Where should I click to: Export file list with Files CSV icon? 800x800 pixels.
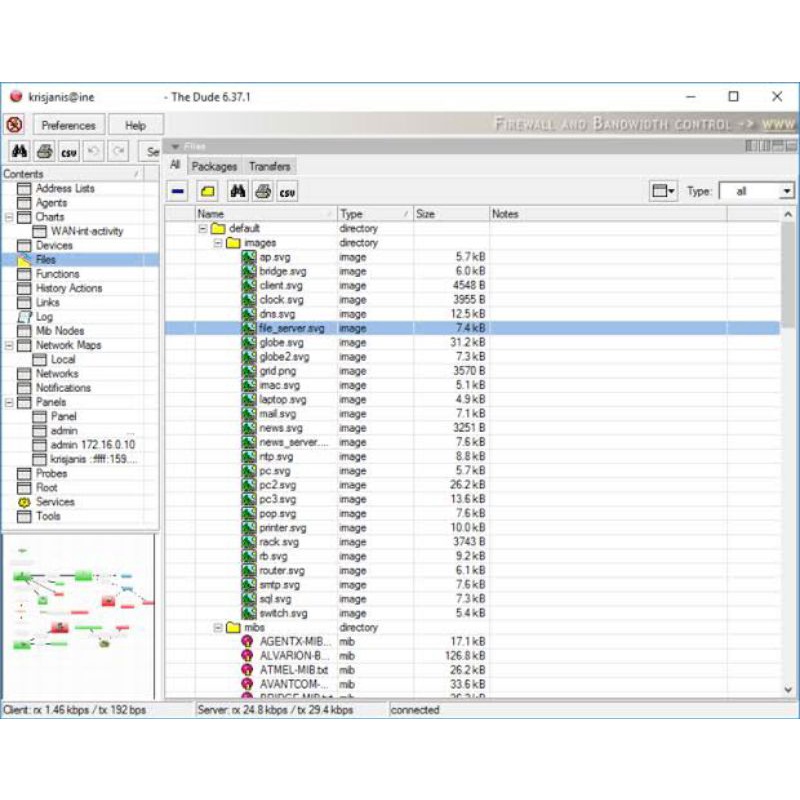[x=287, y=191]
